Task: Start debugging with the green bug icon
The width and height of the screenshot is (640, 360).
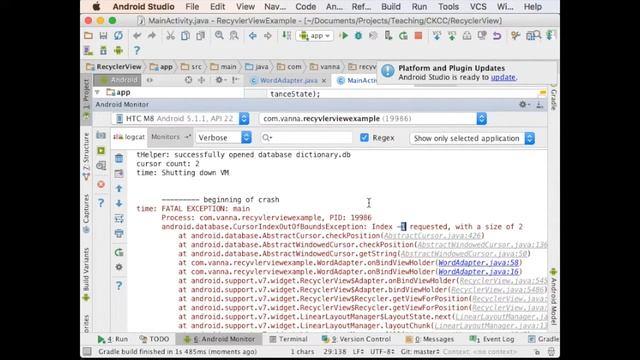Action: click(358, 36)
